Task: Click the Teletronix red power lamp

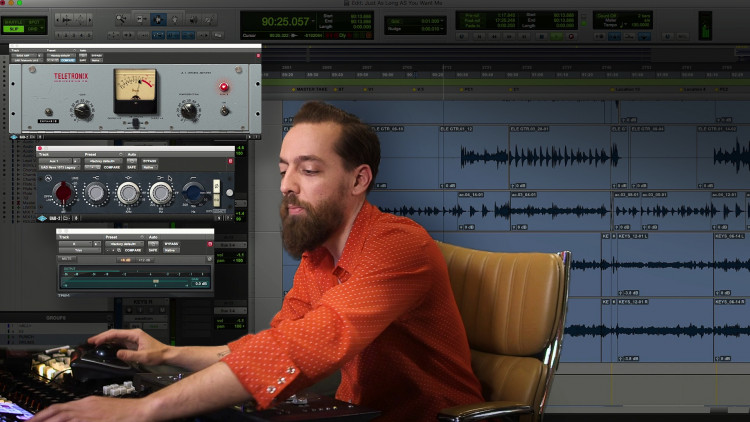Action: (x=224, y=87)
